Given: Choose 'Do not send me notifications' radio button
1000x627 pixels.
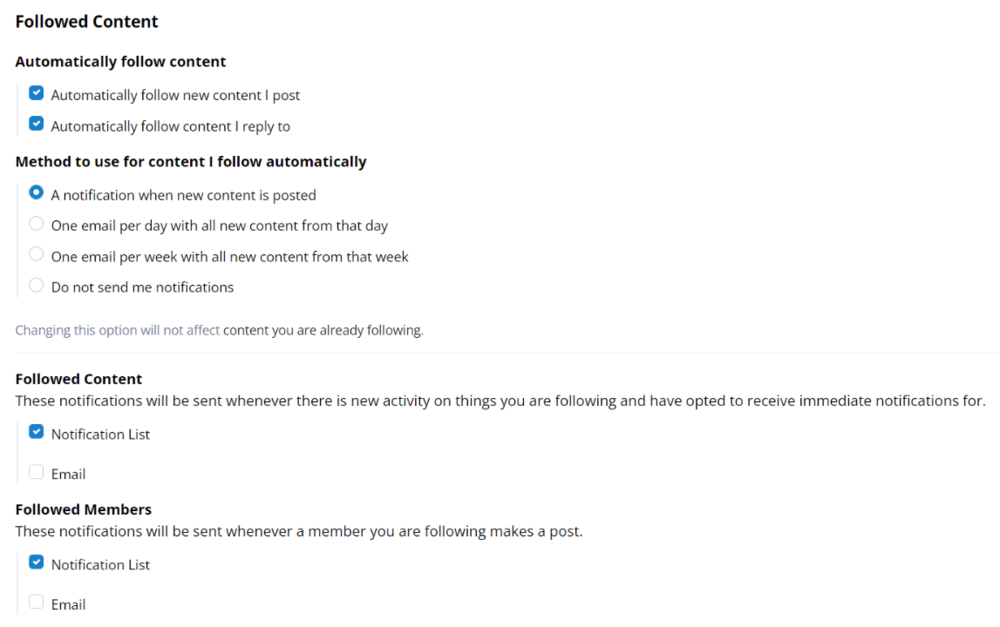Looking at the screenshot, I should (x=36, y=285).
